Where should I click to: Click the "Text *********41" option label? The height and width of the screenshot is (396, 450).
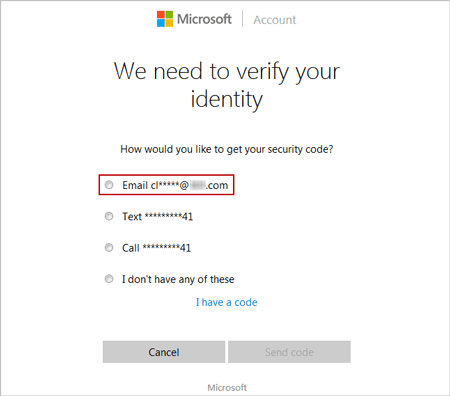tap(157, 217)
